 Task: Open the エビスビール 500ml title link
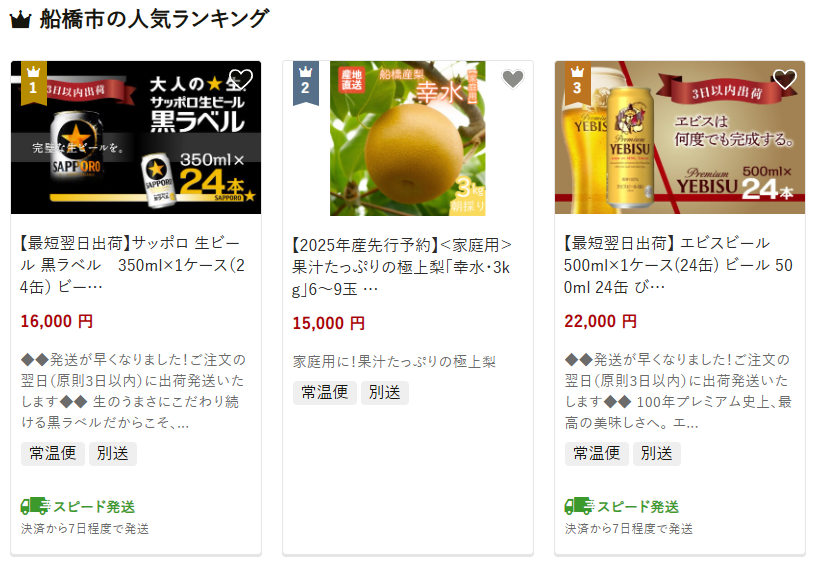[x=678, y=265]
